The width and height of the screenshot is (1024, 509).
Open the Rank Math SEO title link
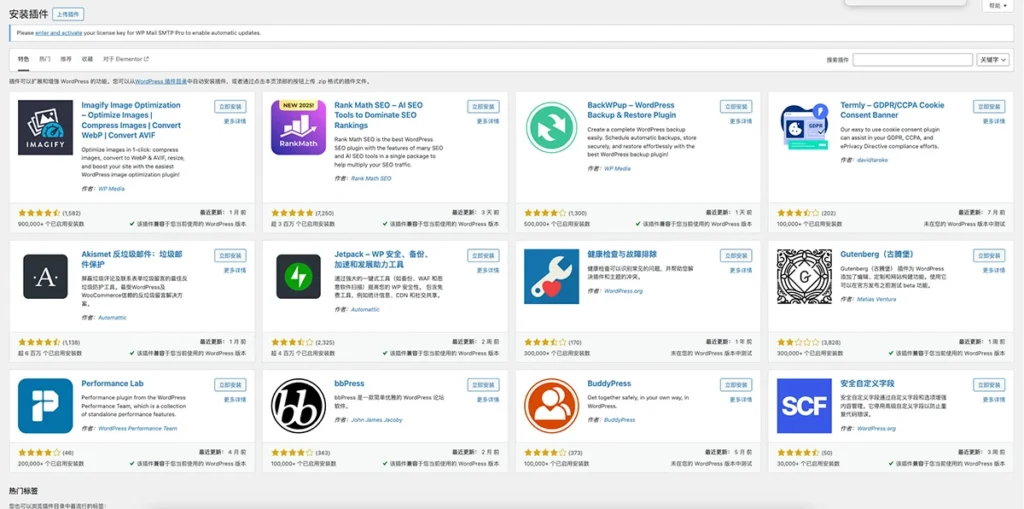point(379,115)
